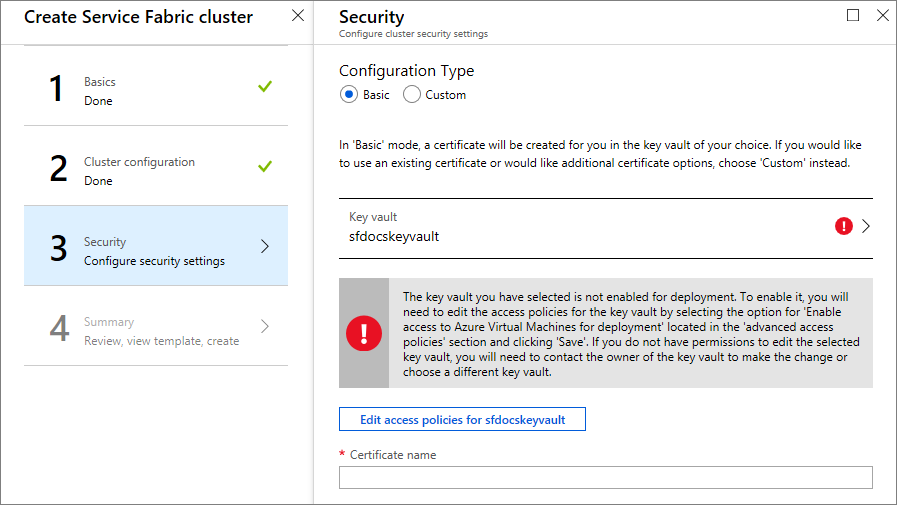Click the large red warning icon in message box

363,333
